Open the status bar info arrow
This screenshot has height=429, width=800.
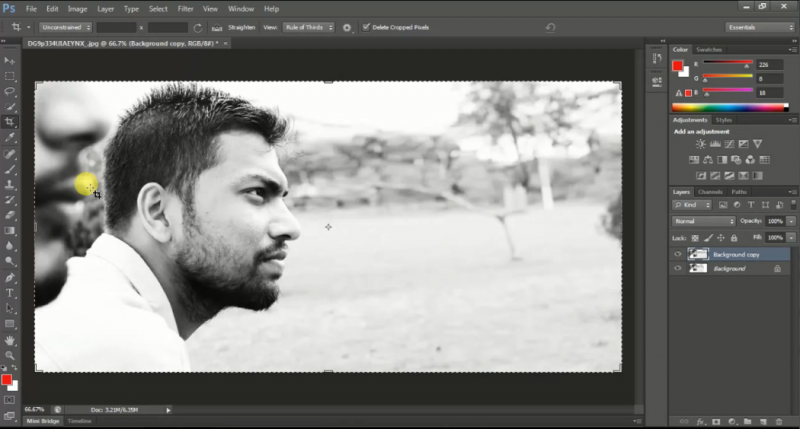point(168,410)
